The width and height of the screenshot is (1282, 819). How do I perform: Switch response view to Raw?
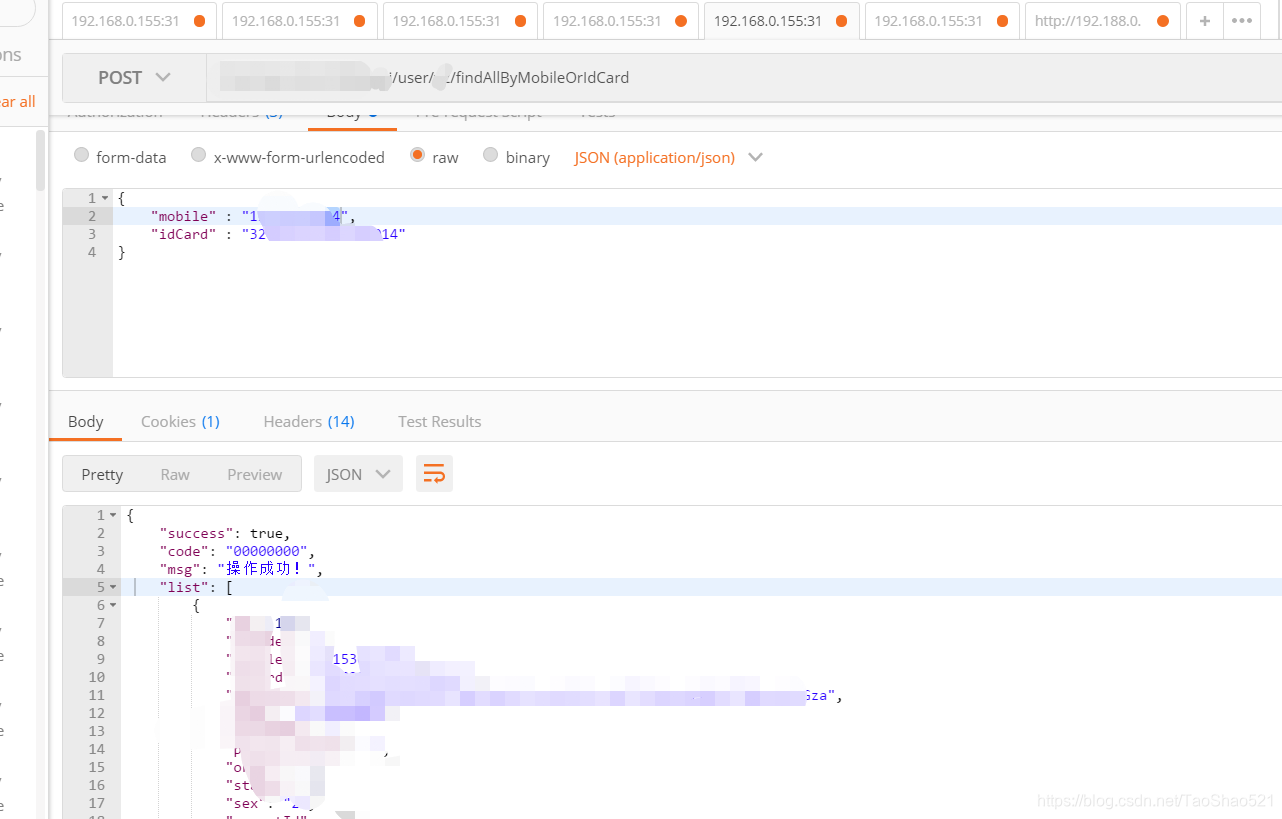[x=175, y=474]
